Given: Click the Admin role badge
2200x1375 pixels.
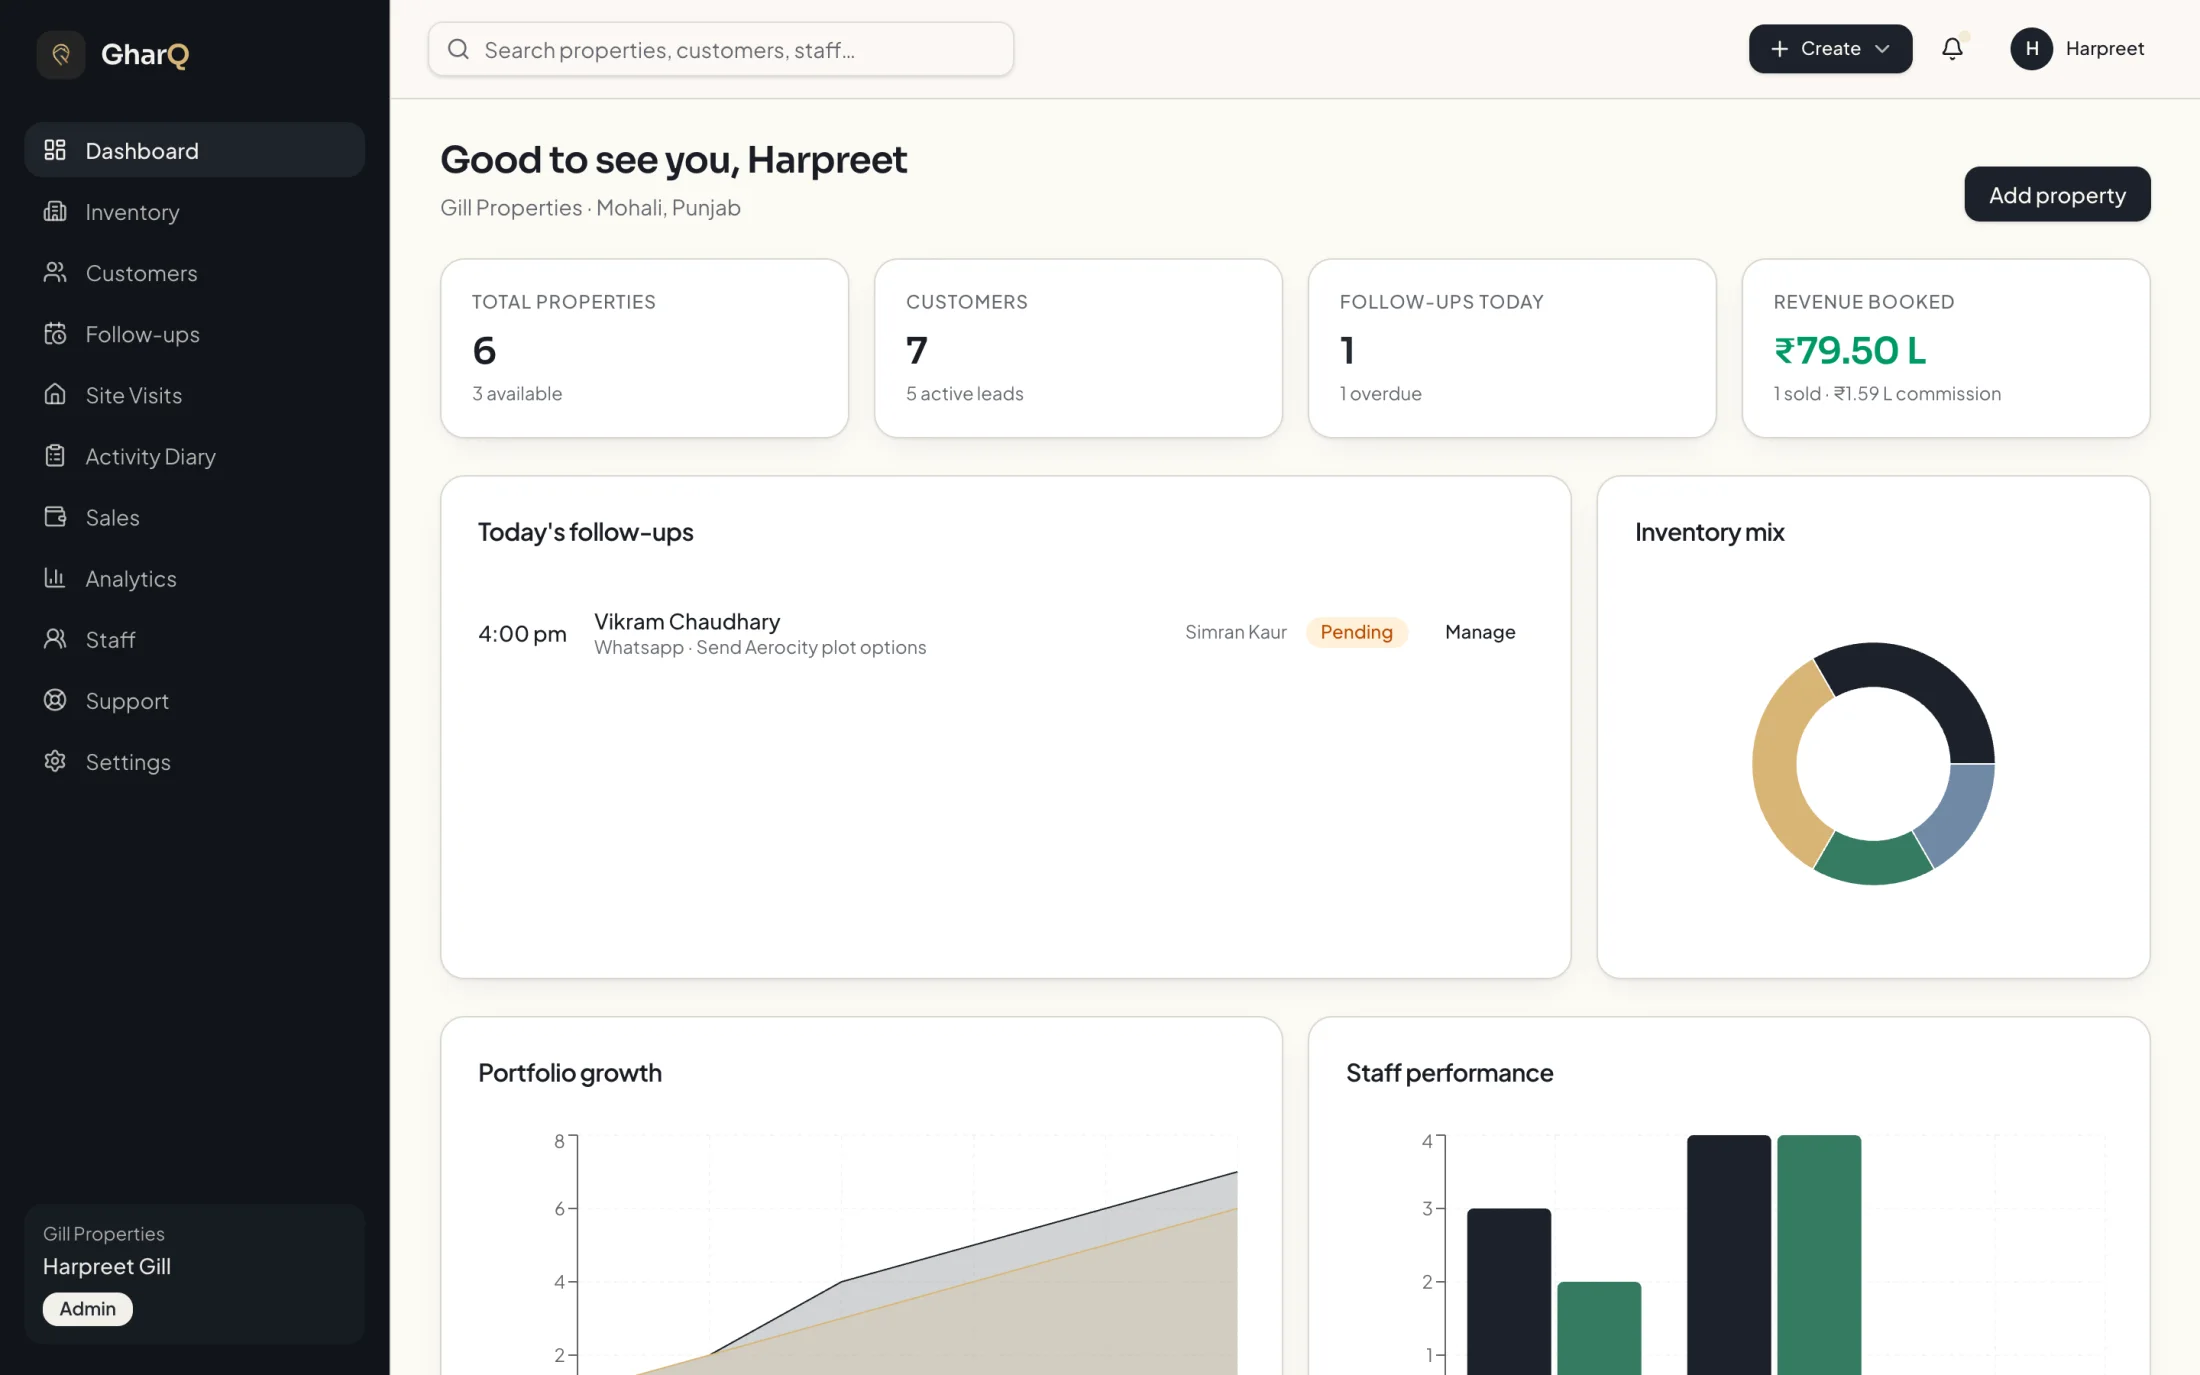Looking at the screenshot, I should (x=88, y=1308).
